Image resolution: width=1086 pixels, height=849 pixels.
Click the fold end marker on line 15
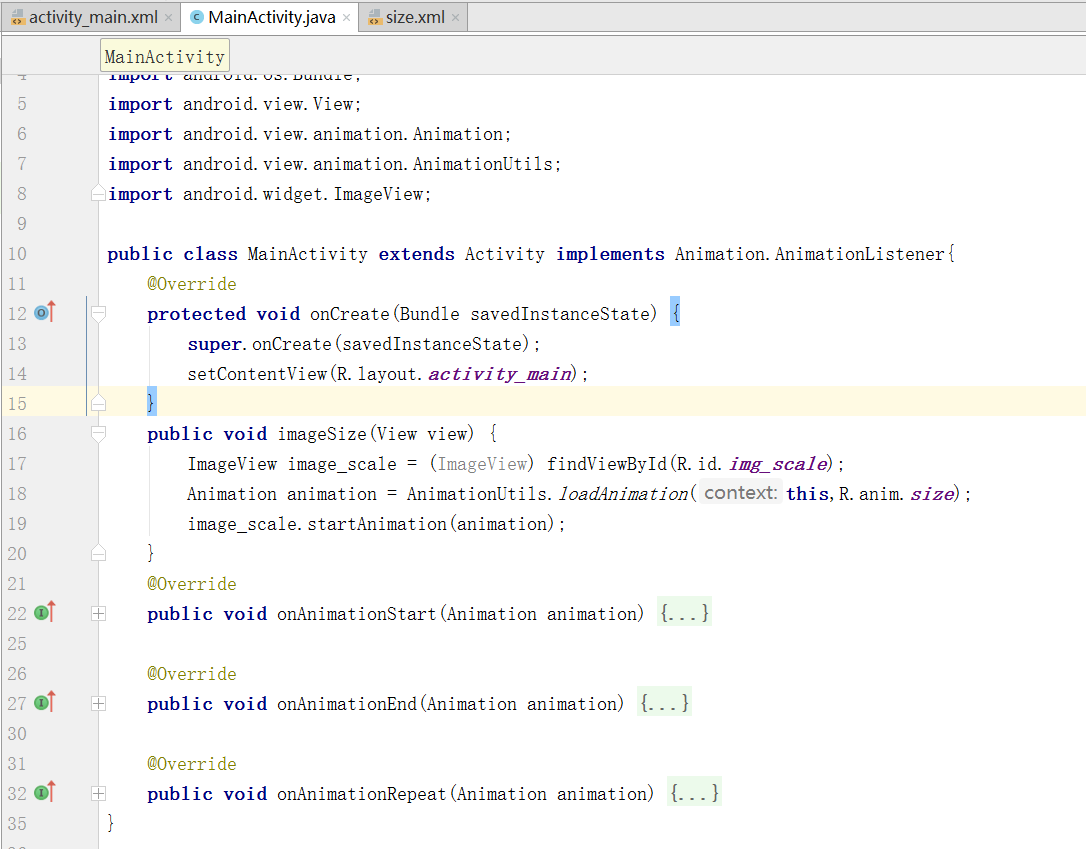pyautogui.click(x=98, y=403)
